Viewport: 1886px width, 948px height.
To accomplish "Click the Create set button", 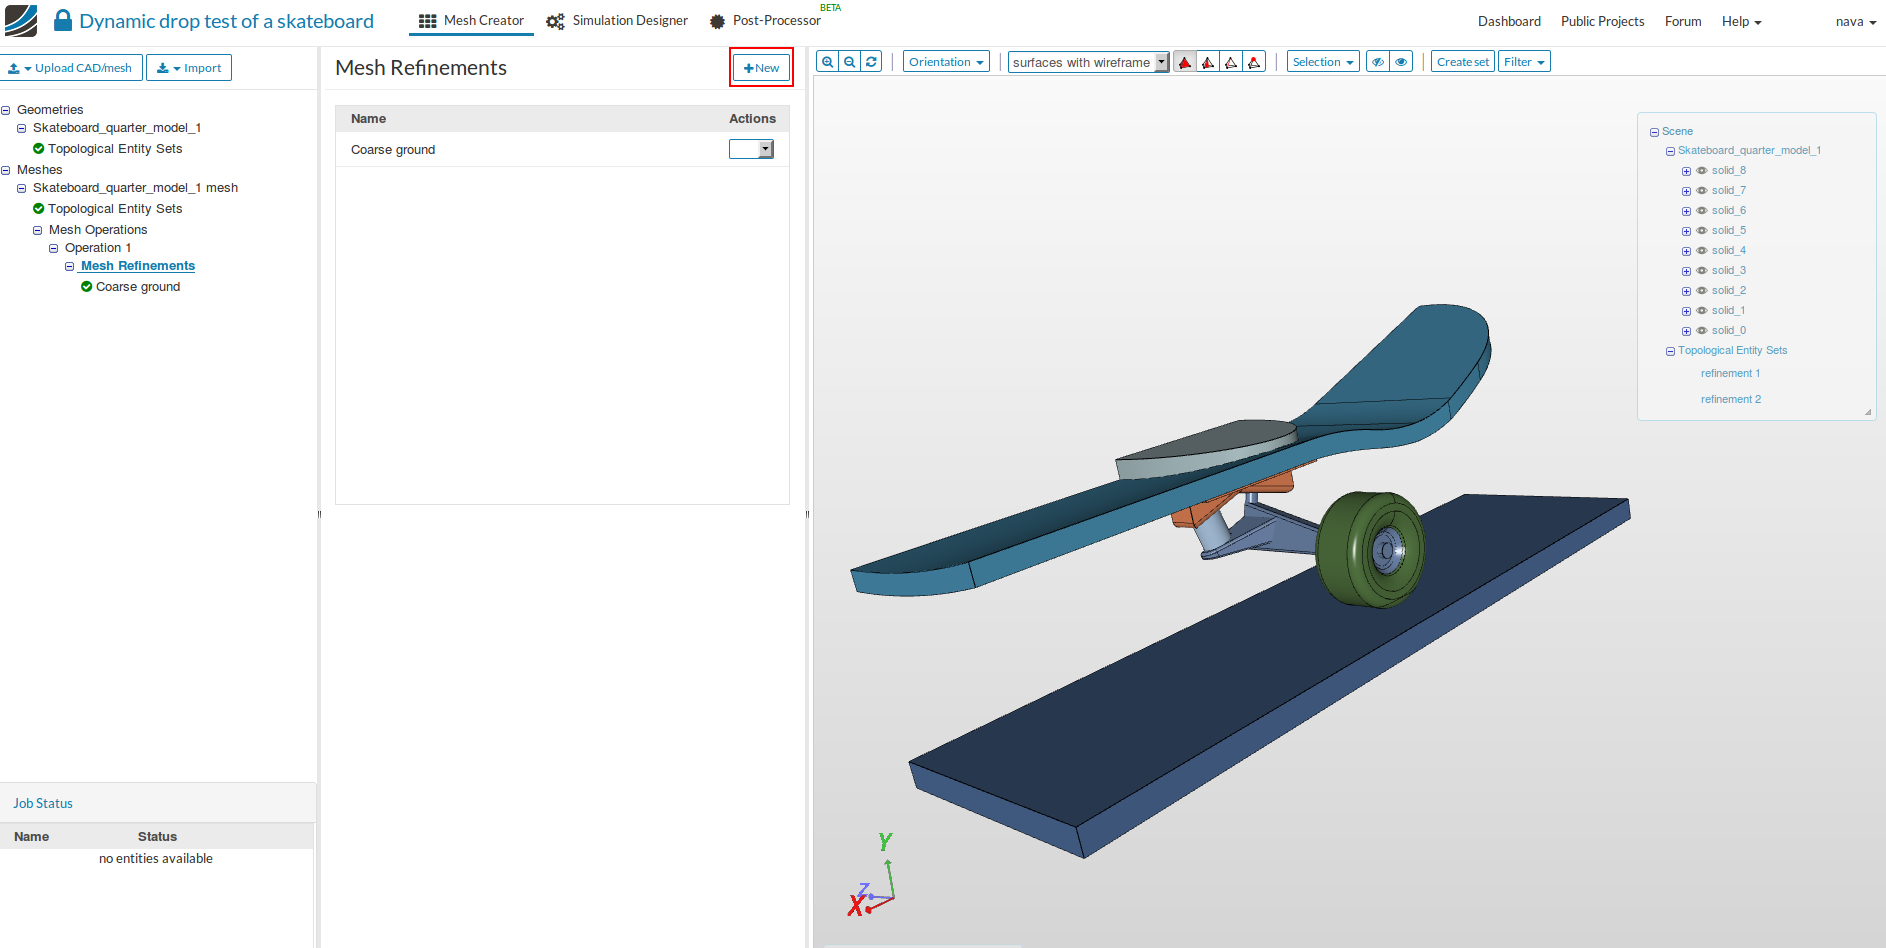I will 1463,62.
